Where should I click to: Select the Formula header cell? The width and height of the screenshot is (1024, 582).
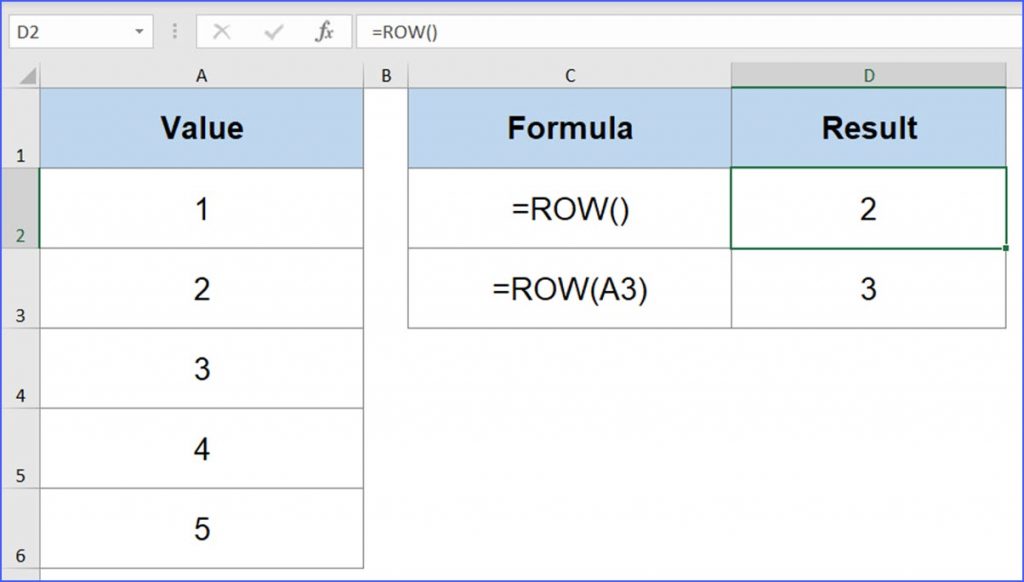point(569,128)
